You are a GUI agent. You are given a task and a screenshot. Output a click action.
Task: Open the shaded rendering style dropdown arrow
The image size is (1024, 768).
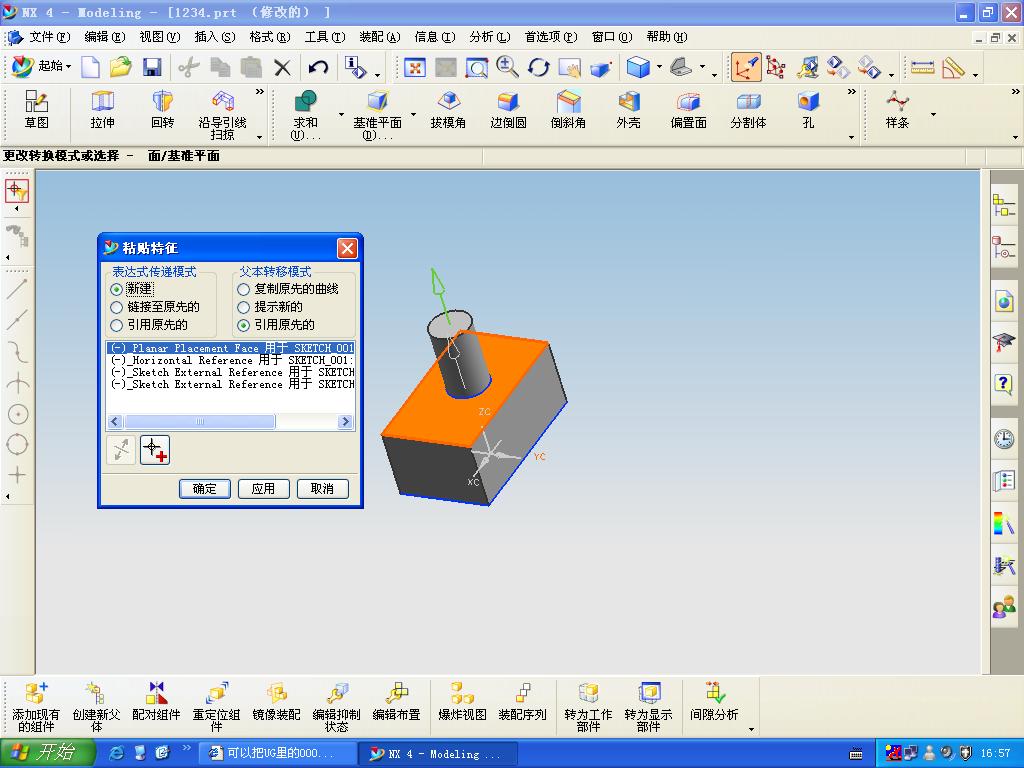(659, 67)
